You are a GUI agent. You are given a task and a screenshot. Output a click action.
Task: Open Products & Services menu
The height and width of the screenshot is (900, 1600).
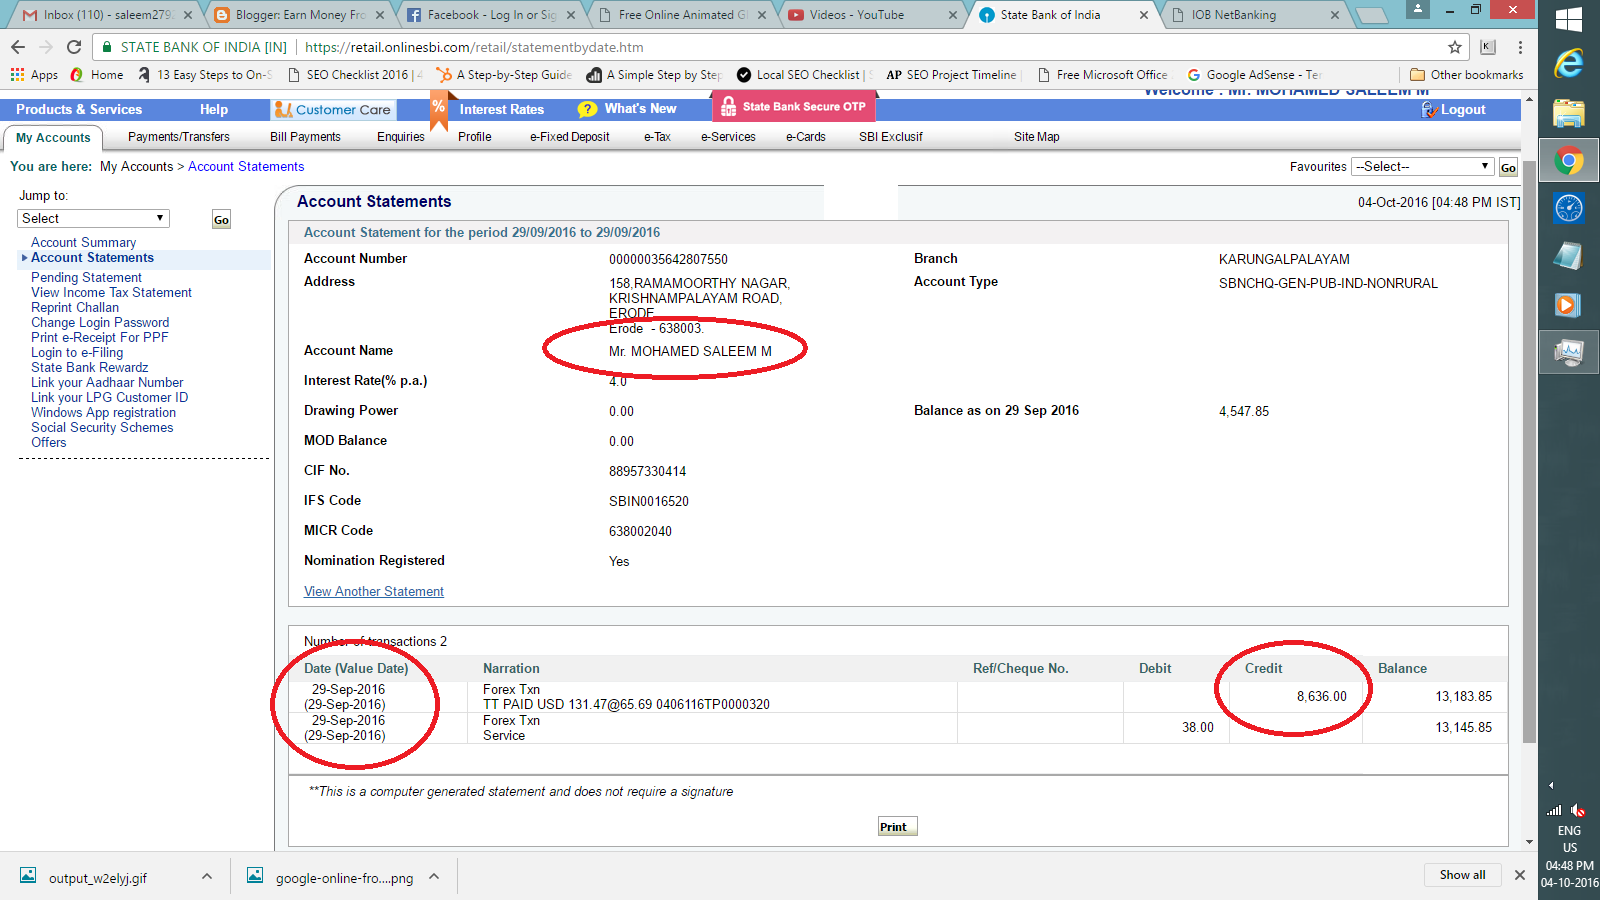click(79, 110)
